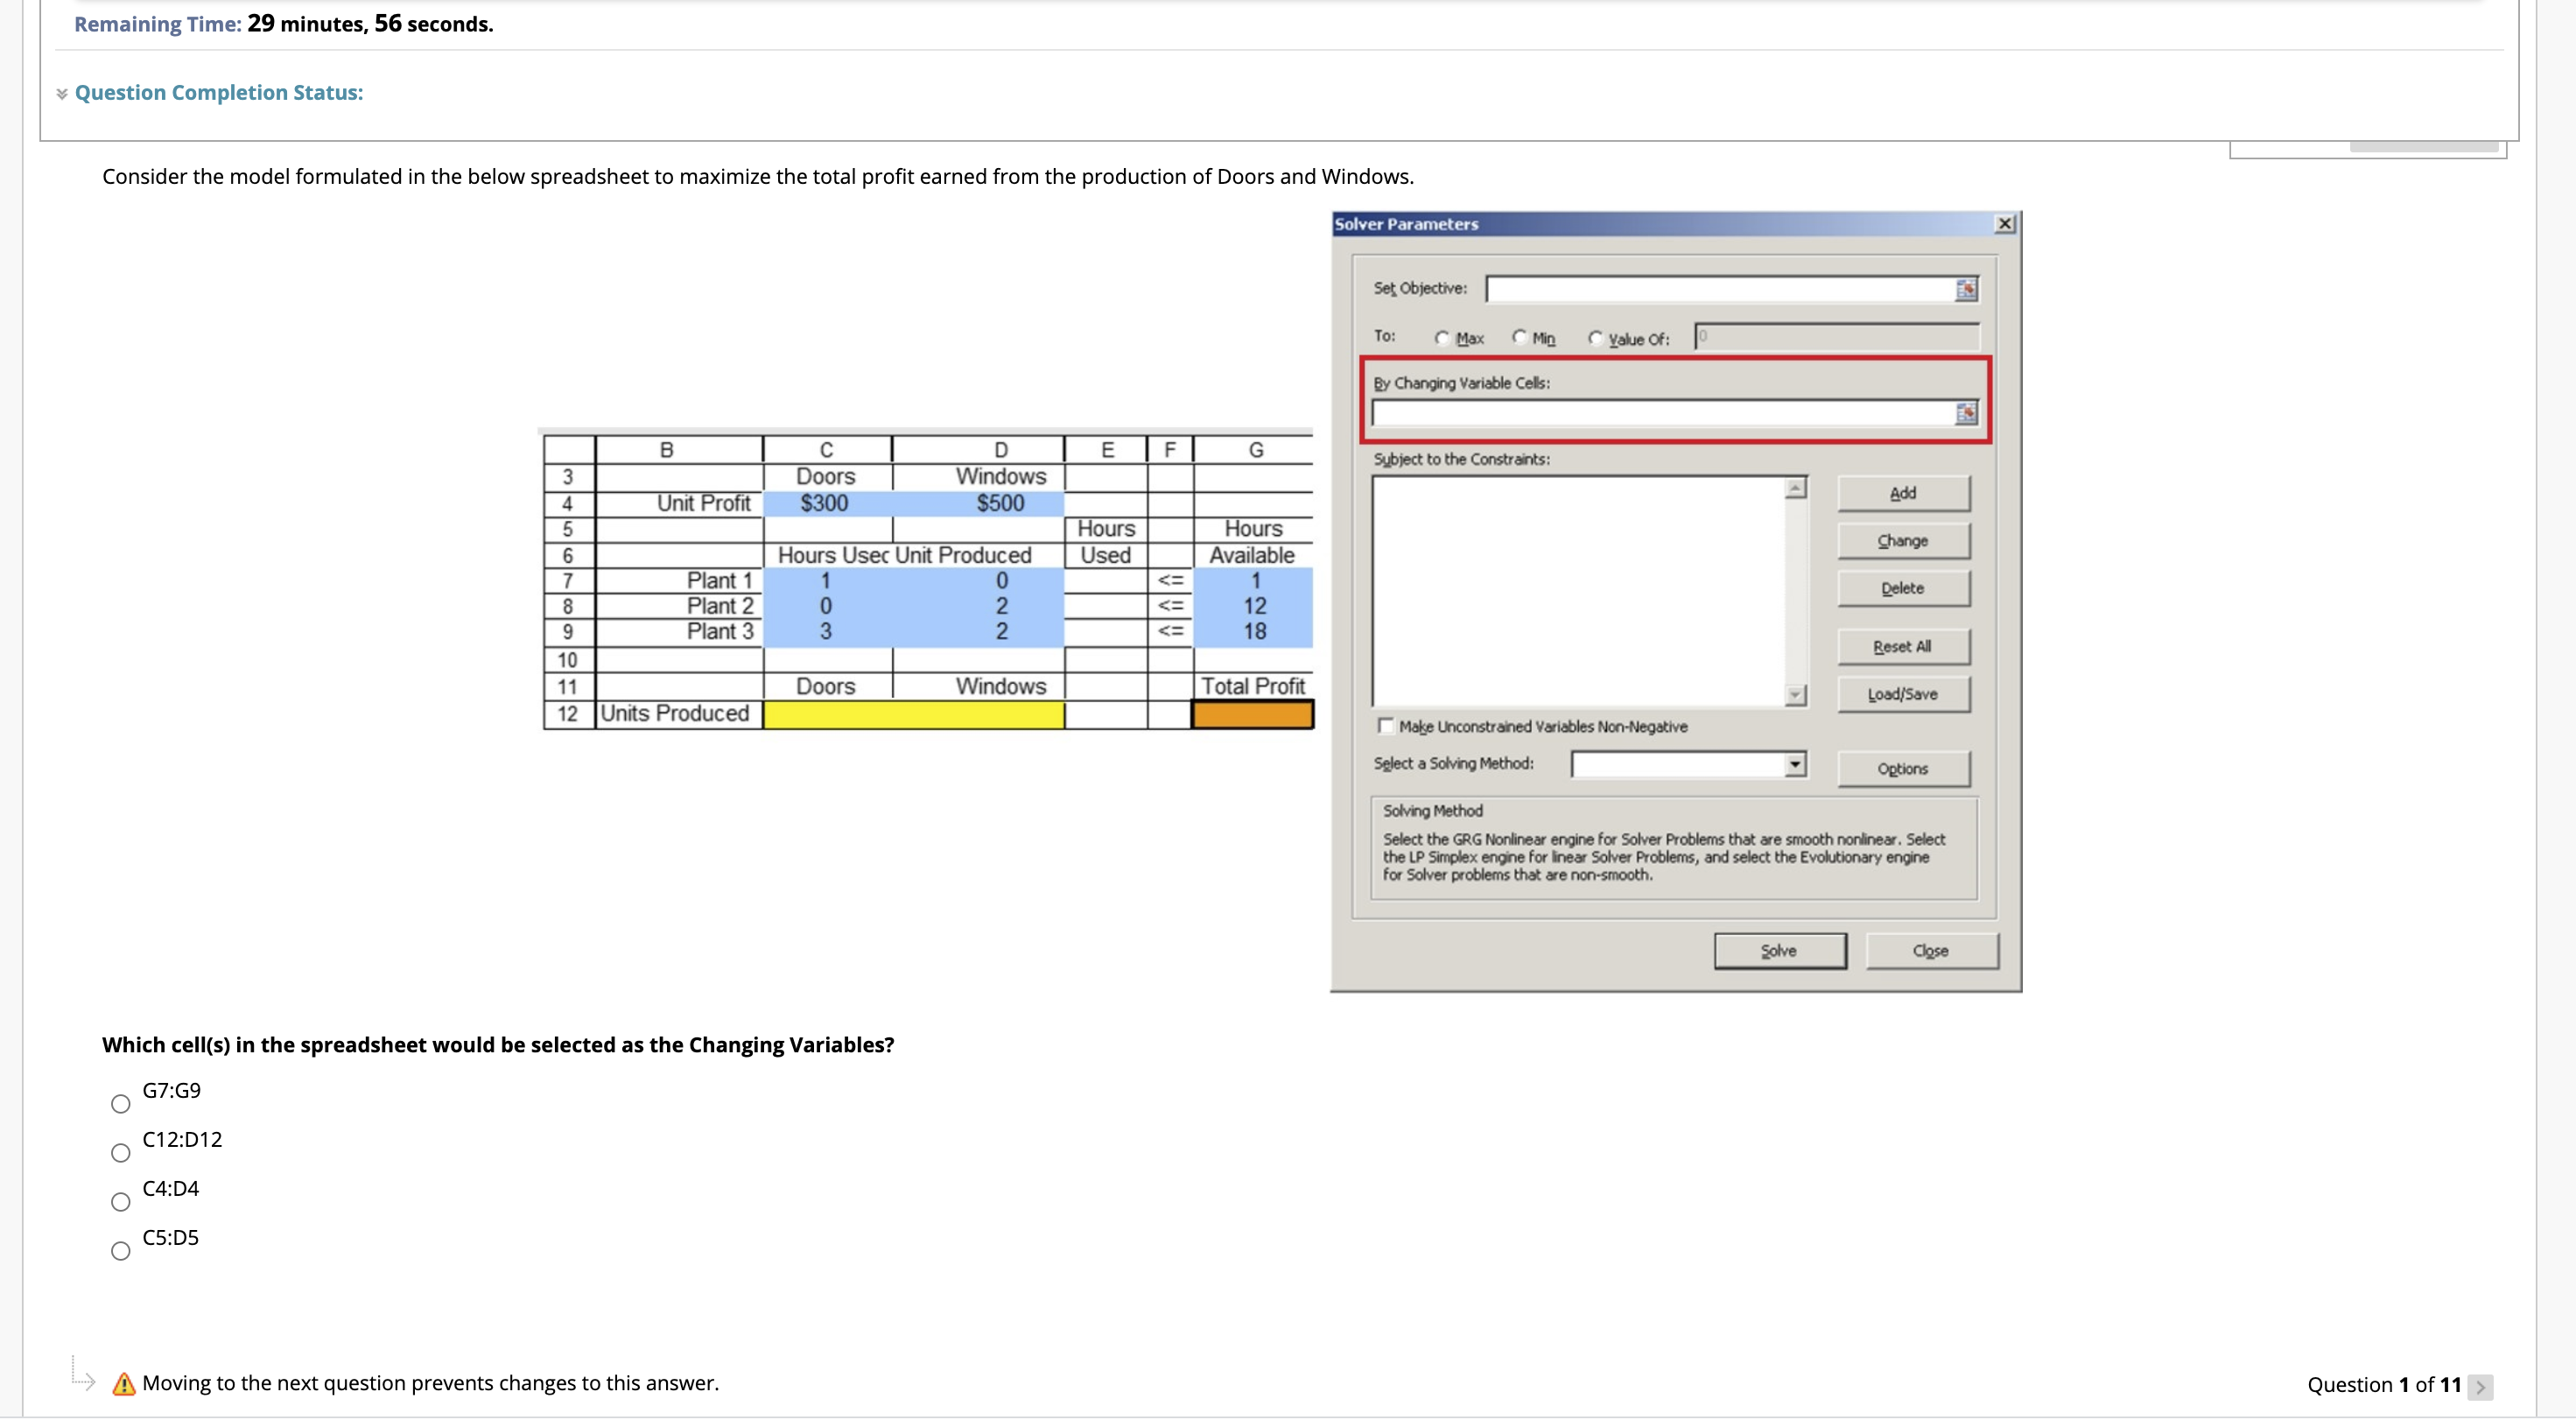This screenshot has height=1420, width=2576.
Task: Select answer option G7:G9
Action: [x=120, y=1103]
